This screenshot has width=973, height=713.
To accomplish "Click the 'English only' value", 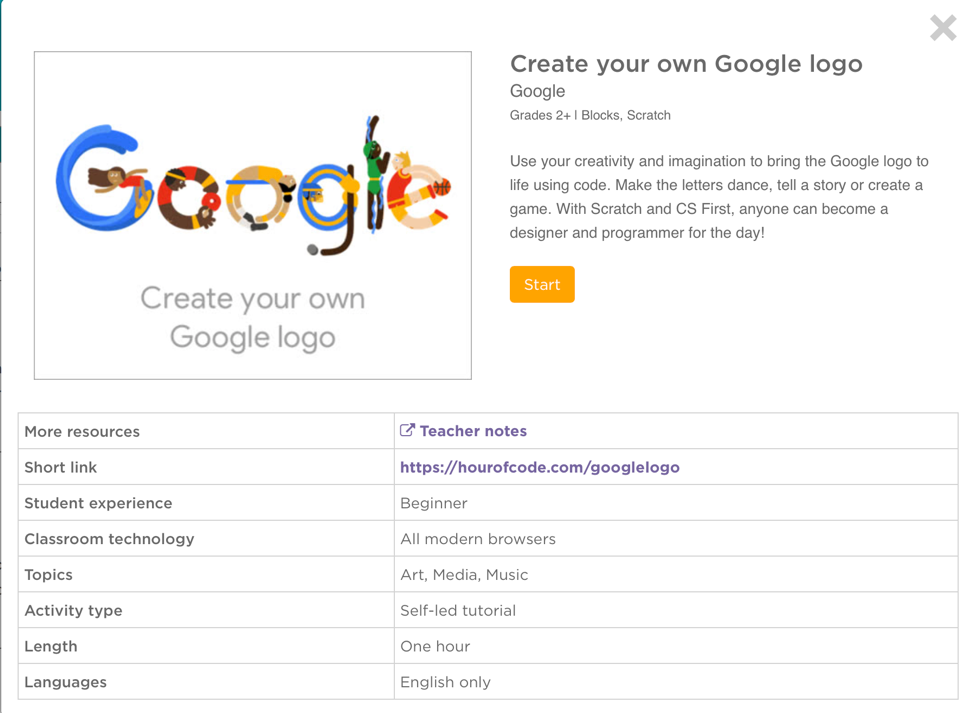I will tap(445, 682).
